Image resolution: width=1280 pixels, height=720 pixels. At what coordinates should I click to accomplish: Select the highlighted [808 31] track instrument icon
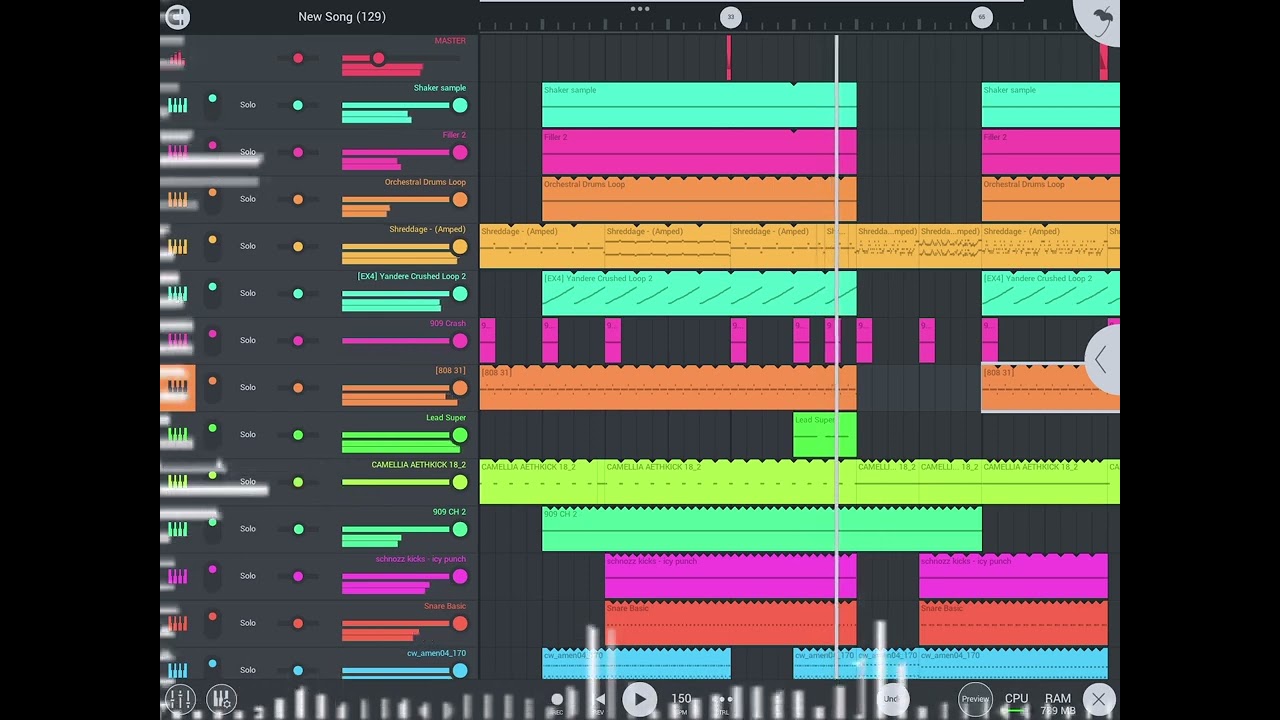pyautogui.click(x=177, y=388)
